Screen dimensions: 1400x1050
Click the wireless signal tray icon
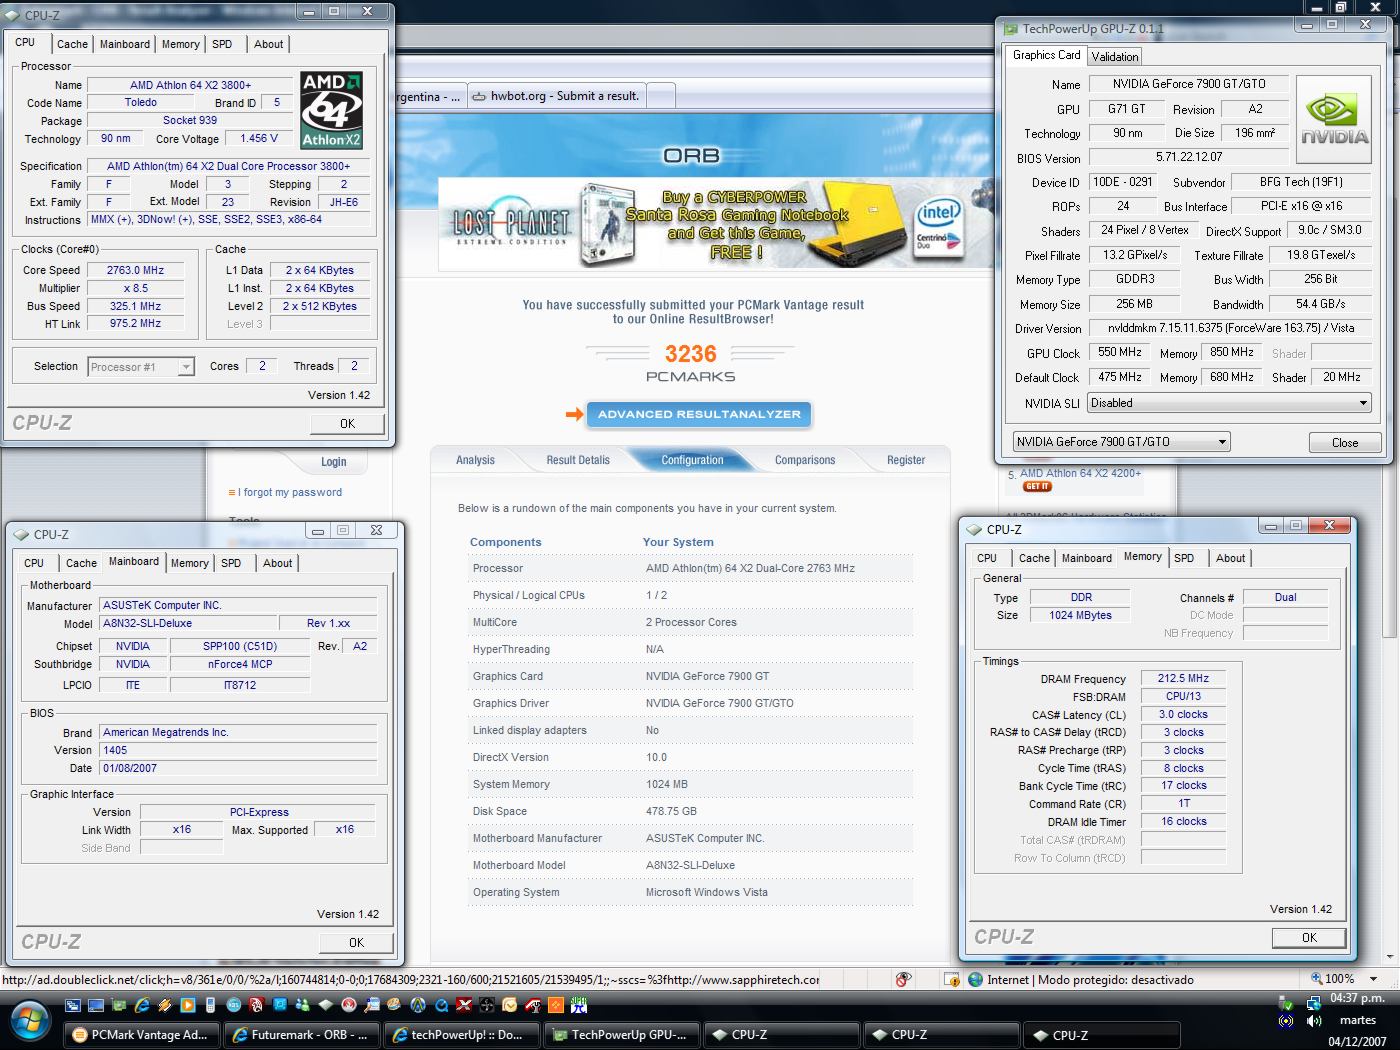coord(1286,1021)
